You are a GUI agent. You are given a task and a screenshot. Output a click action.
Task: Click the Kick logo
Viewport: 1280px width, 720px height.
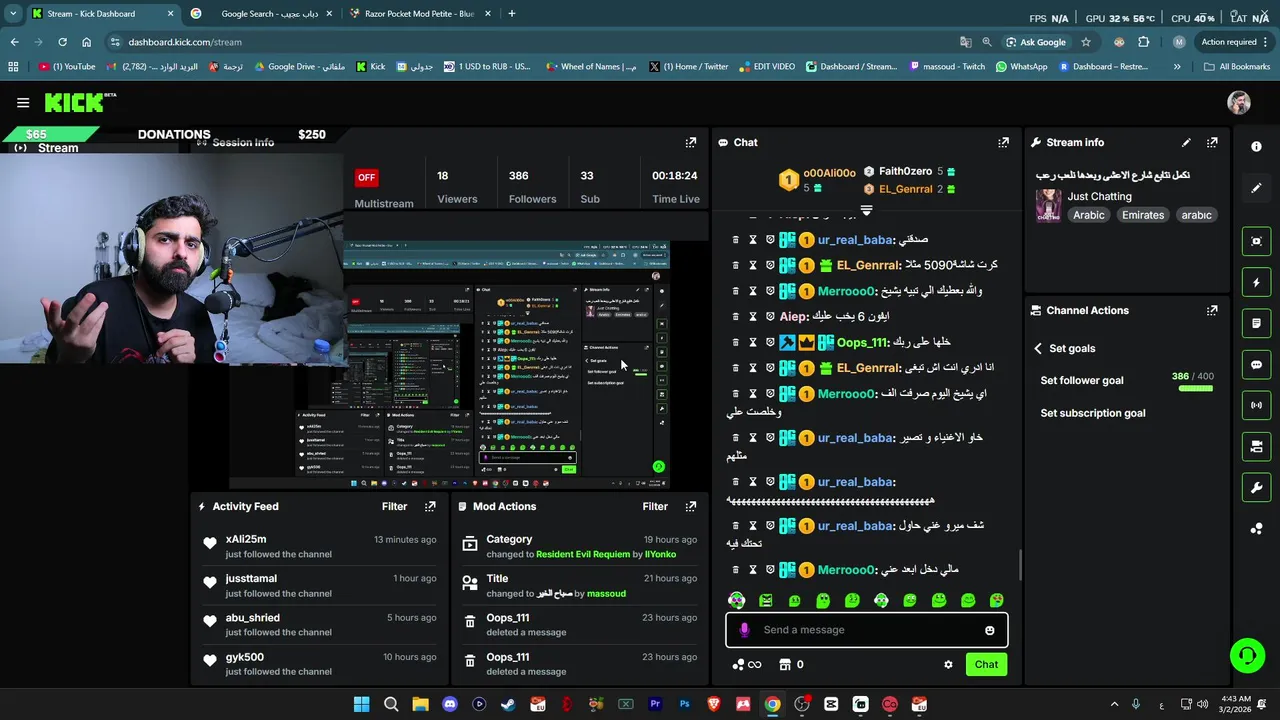pyautogui.click(x=79, y=102)
